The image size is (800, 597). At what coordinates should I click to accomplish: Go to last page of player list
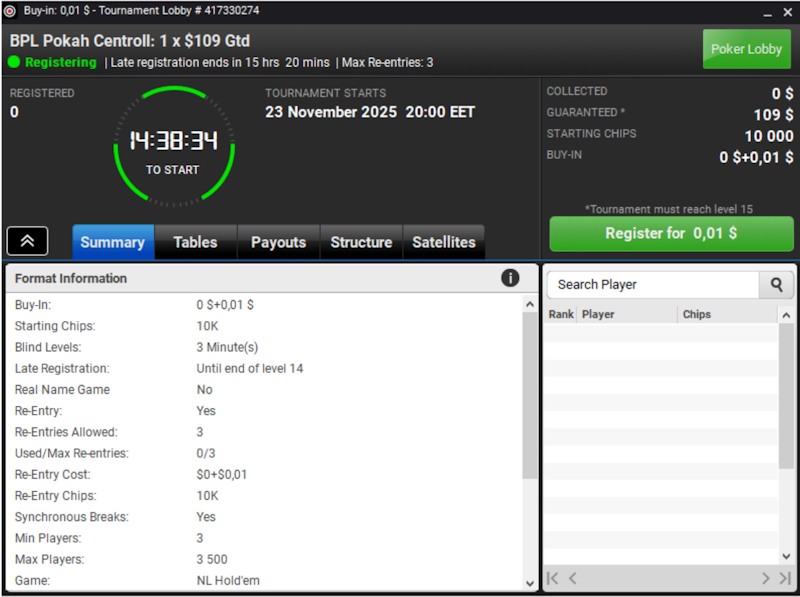785,578
